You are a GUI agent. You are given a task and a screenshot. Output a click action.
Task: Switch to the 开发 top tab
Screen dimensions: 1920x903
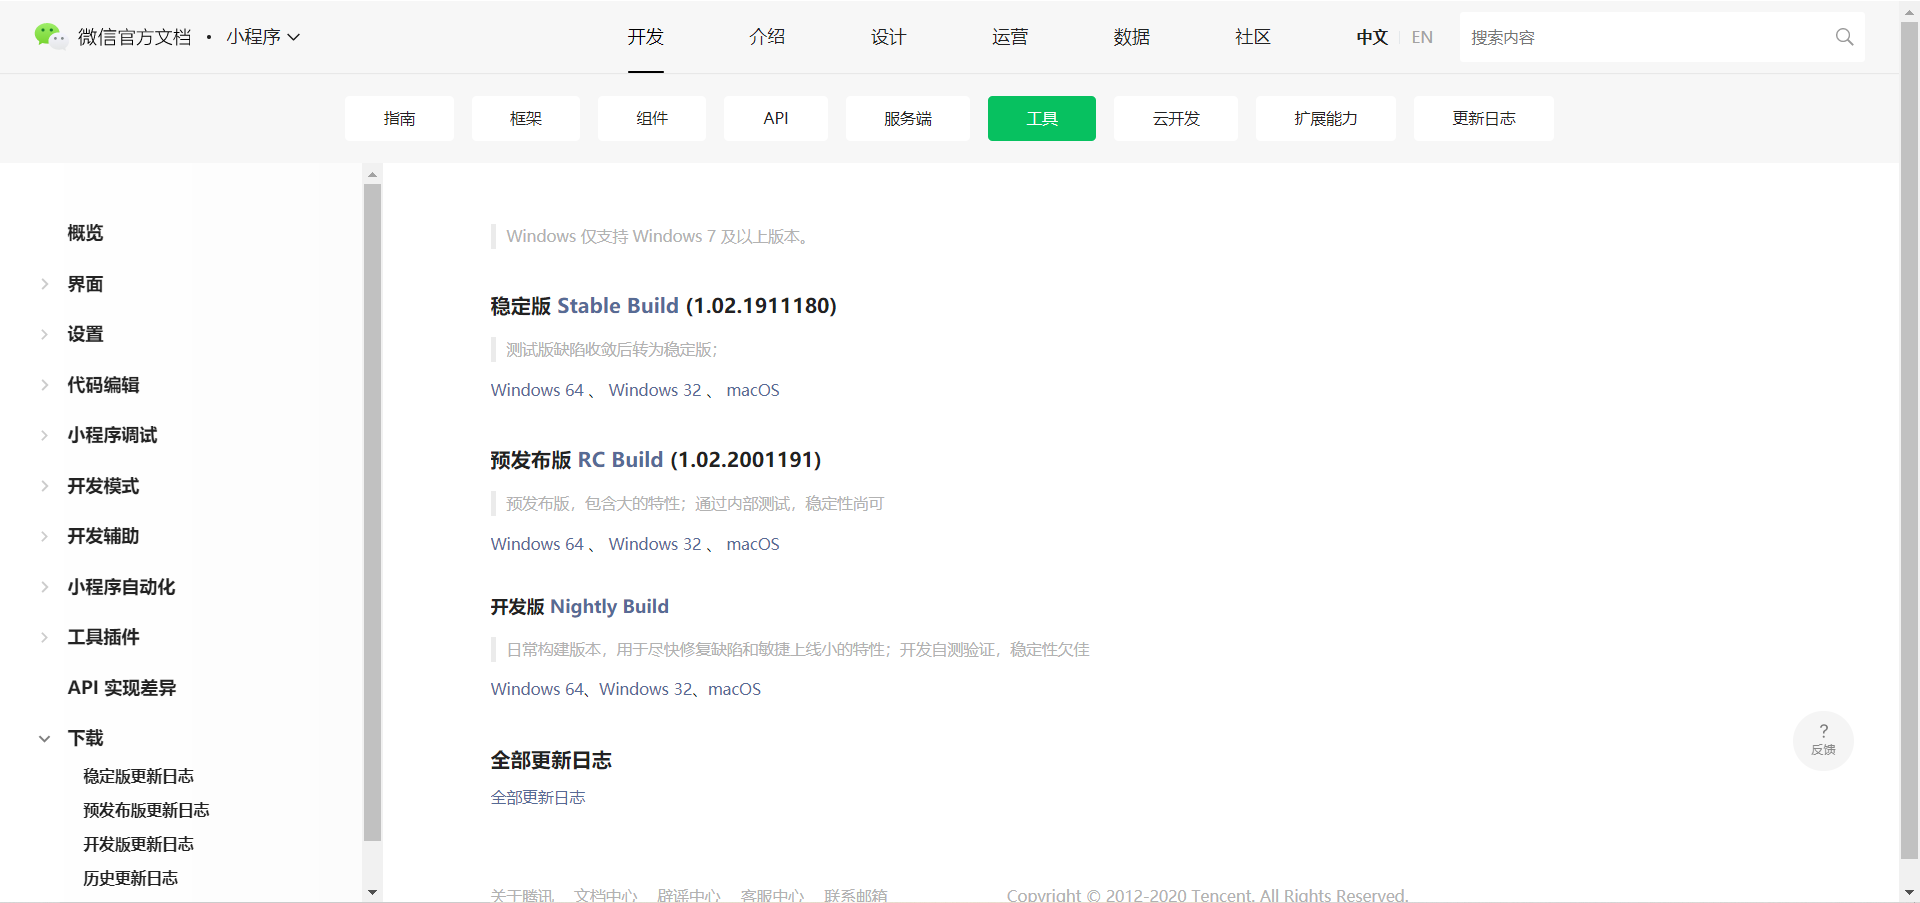pyautogui.click(x=645, y=37)
